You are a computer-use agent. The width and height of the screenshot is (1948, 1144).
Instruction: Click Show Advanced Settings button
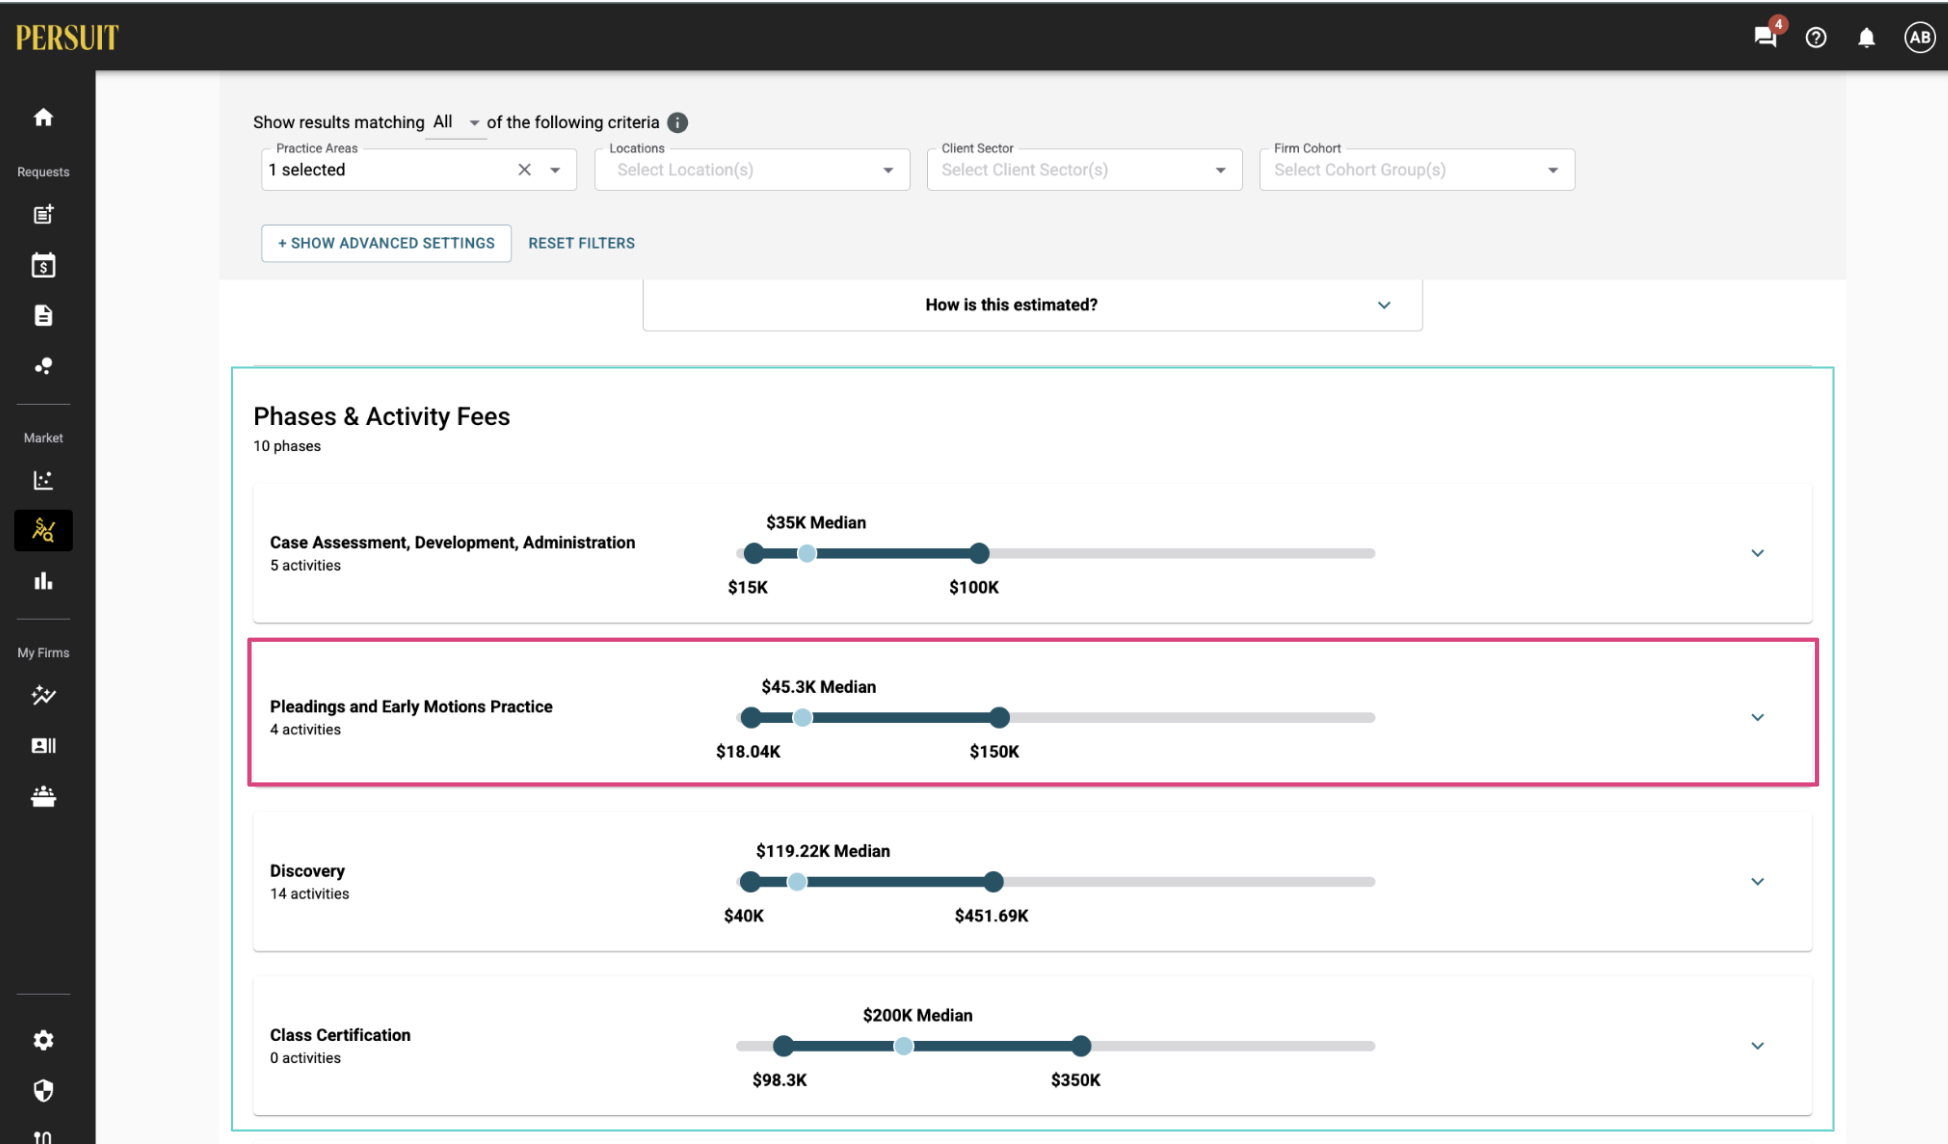pyautogui.click(x=386, y=243)
